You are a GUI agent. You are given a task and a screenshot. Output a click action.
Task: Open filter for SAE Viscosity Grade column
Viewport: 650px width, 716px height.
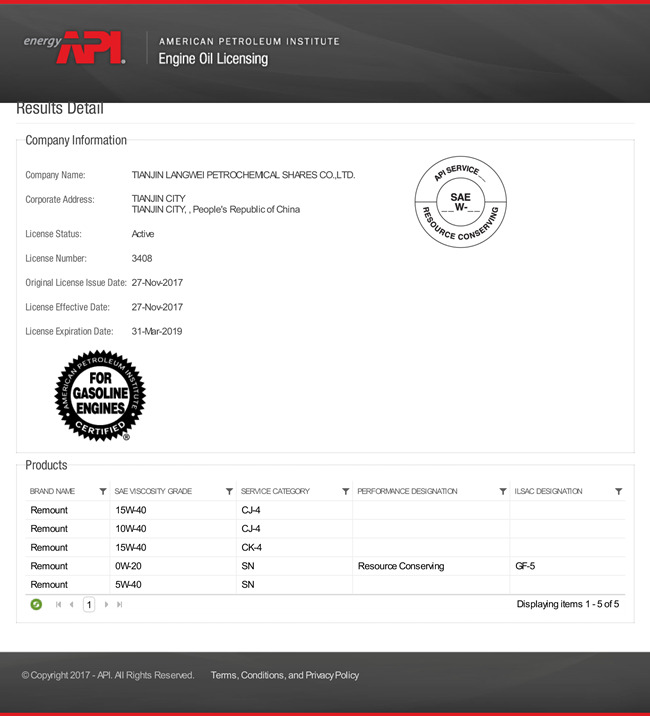click(229, 492)
